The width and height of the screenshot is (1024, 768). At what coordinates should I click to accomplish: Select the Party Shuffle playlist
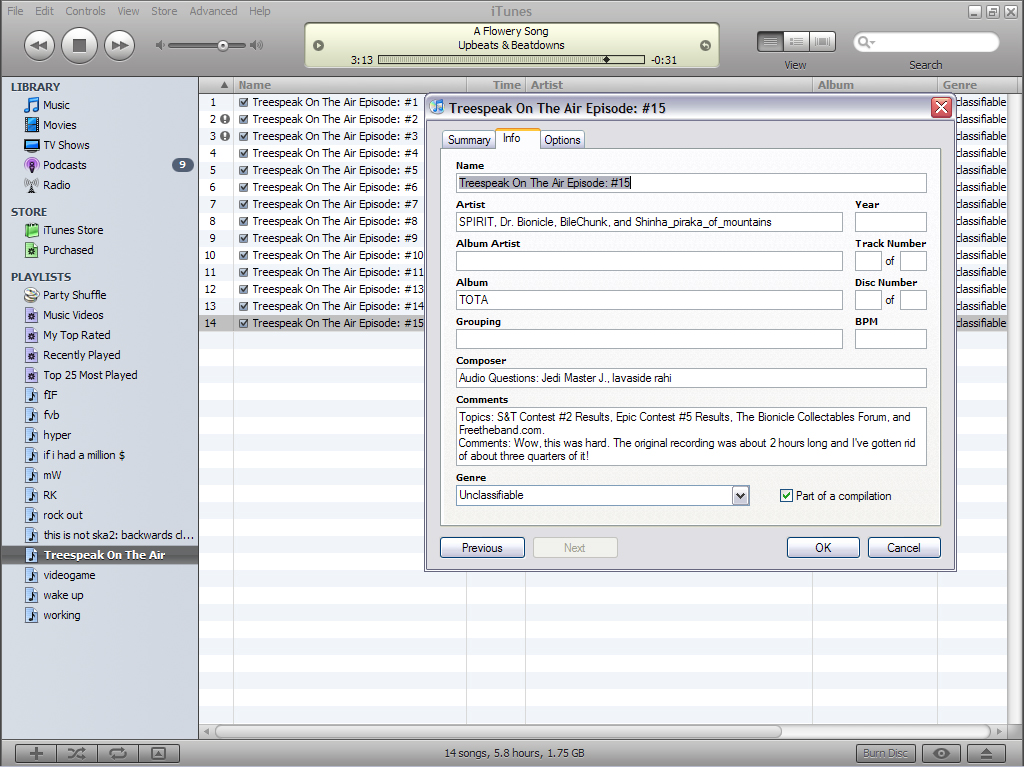pyautogui.click(x=74, y=295)
